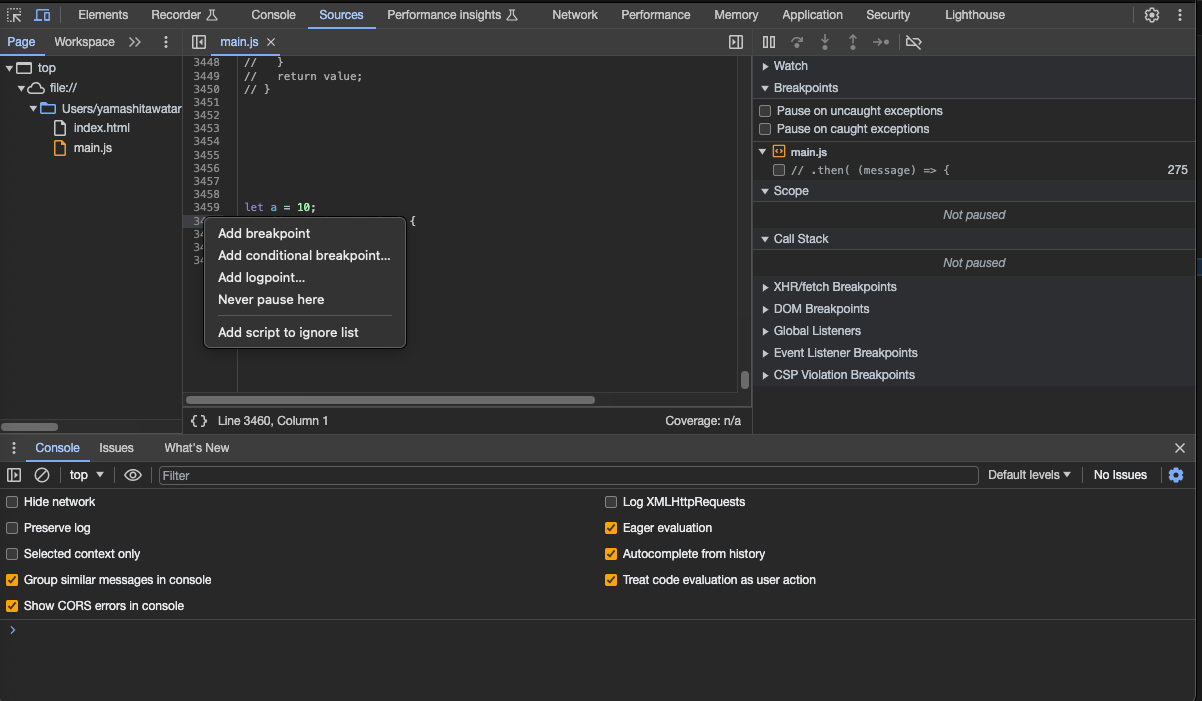Click the clear console icon

(42, 475)
